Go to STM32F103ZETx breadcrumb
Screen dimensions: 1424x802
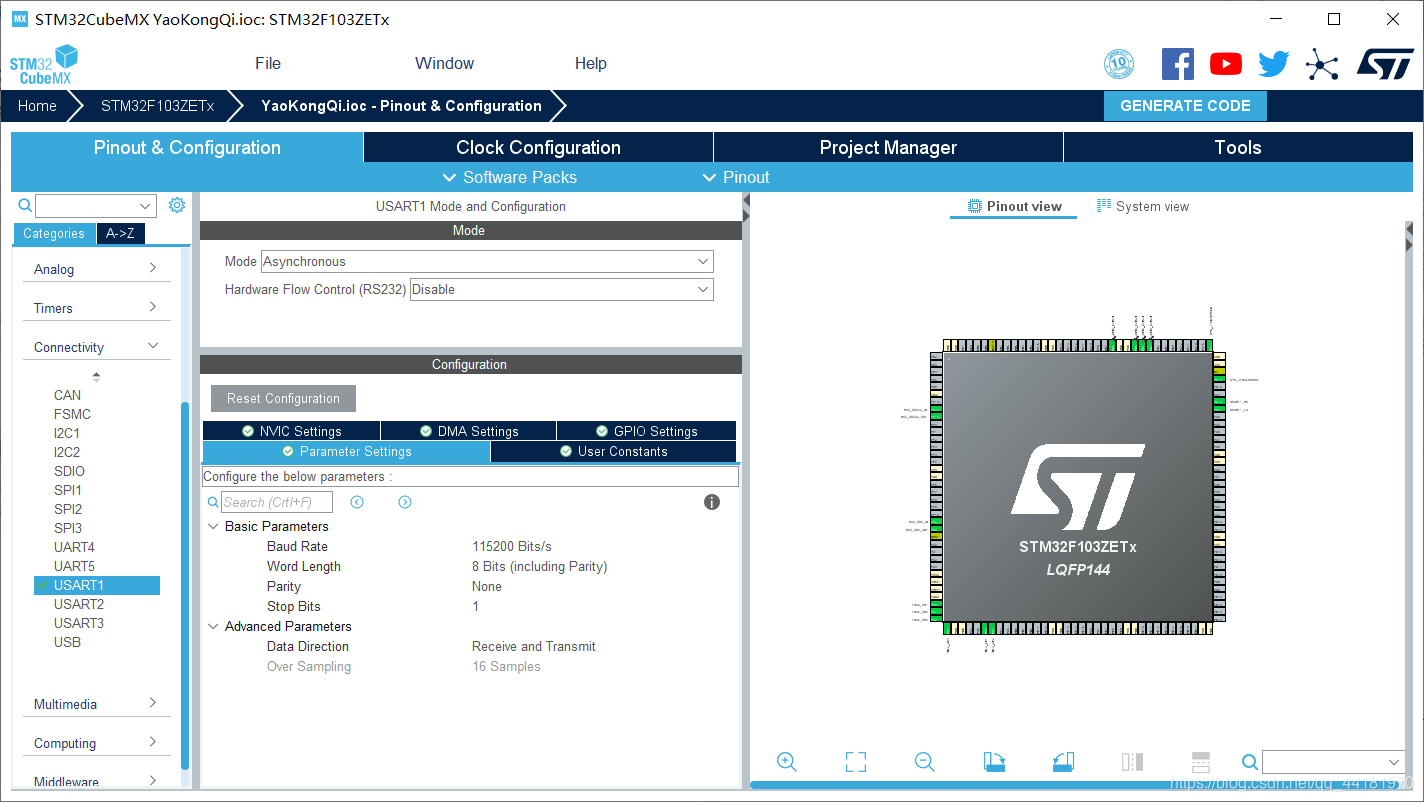pos(157,105)
